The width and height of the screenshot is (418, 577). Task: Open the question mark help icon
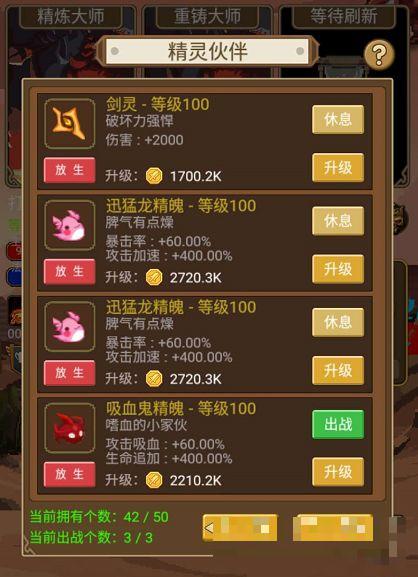pos(379,55)
